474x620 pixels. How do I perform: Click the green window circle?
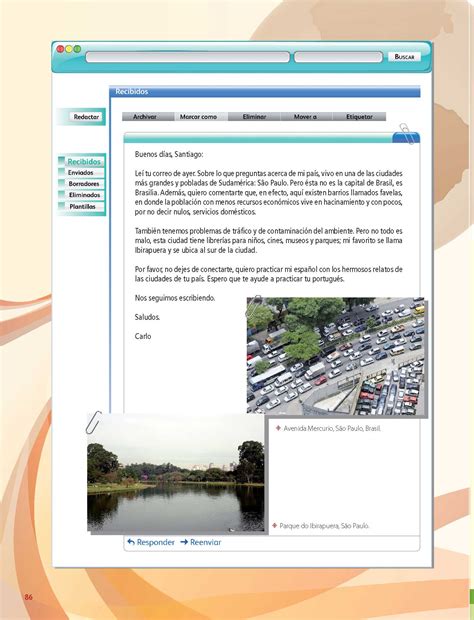point(77,49)
